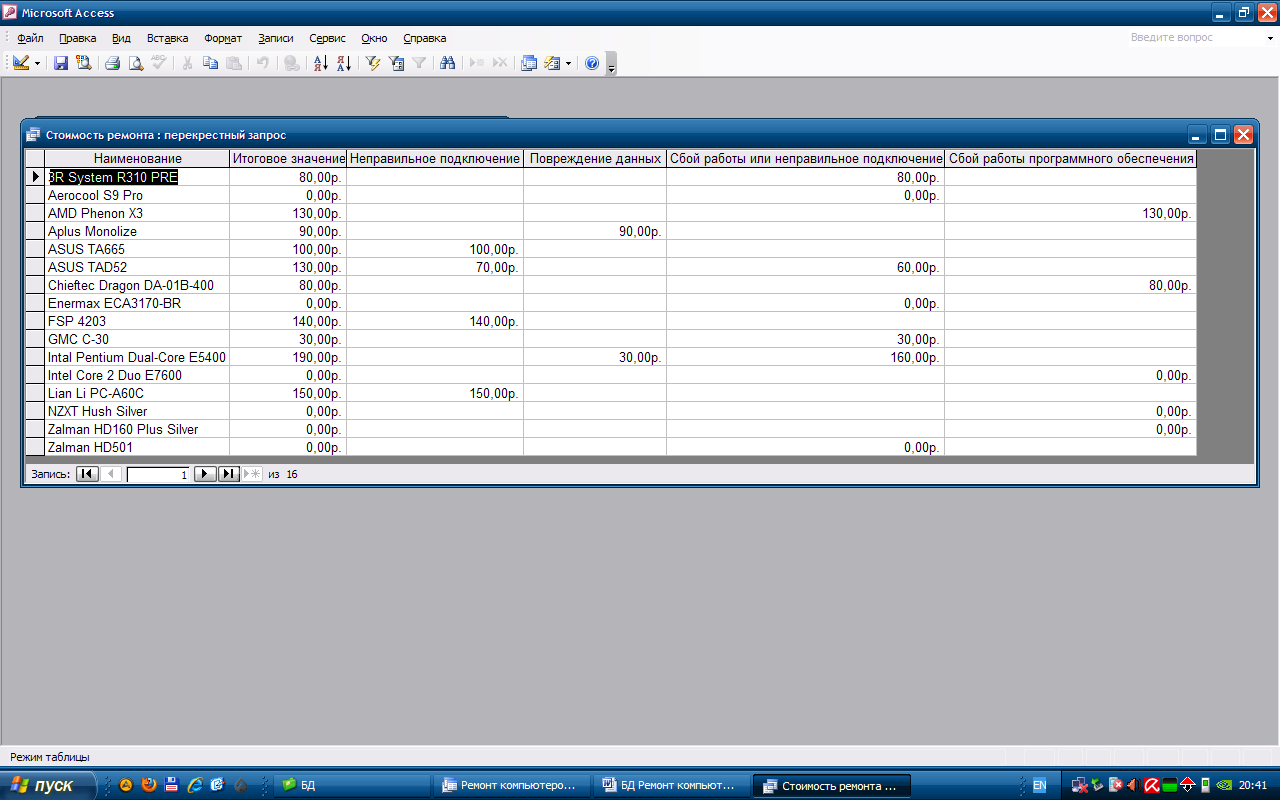Screen dimensions: 1280x800
Task: Click the clock showing 20:41
Action: pos(1252,785)
